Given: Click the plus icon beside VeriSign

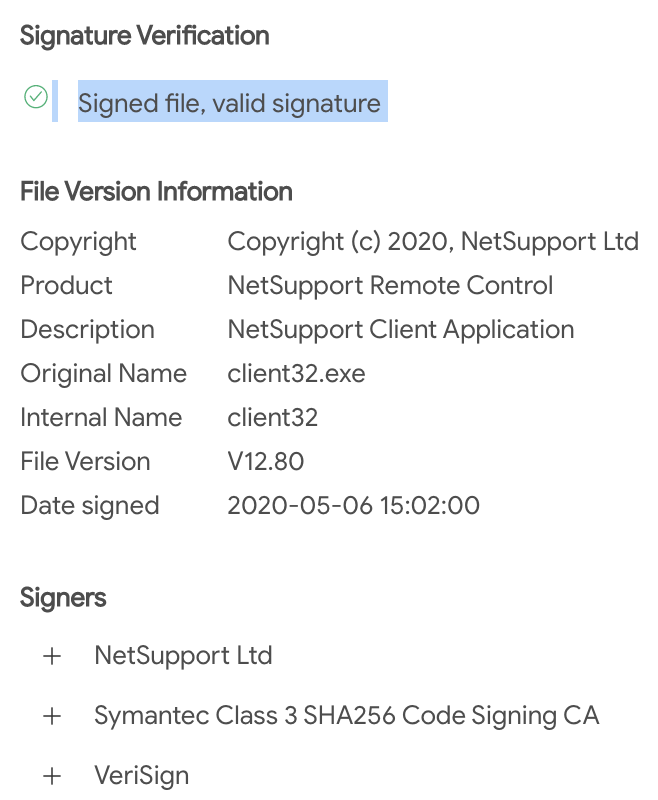Looking at the screenshot, I should tap(52, 777).
